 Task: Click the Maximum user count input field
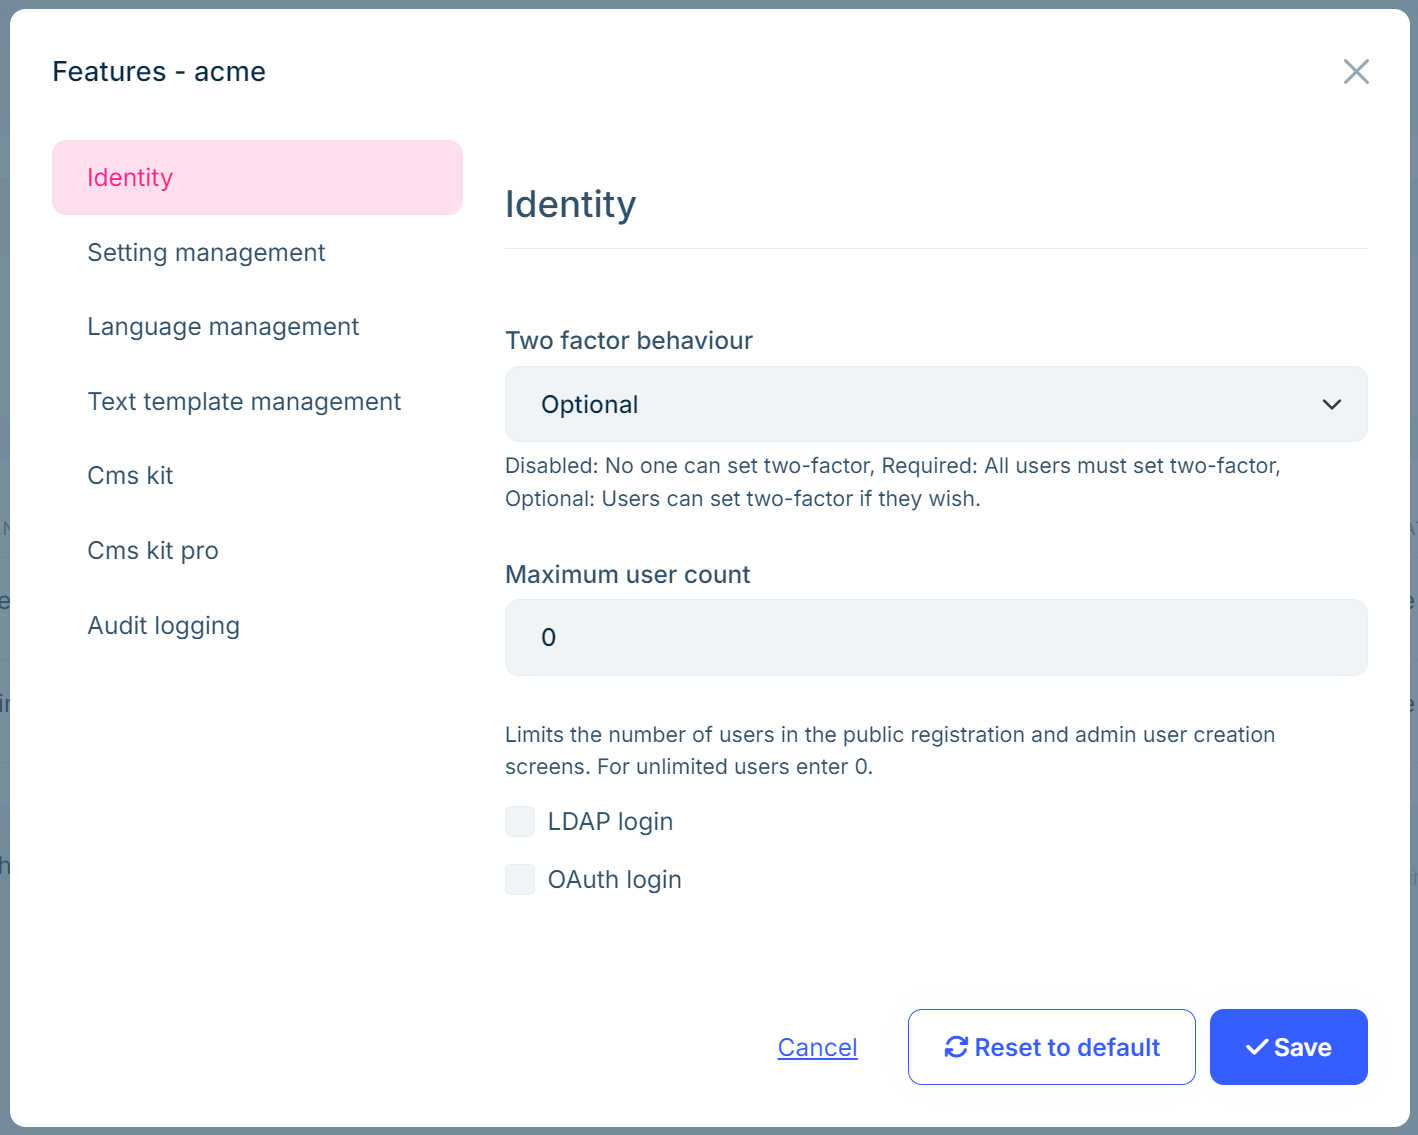935,637
